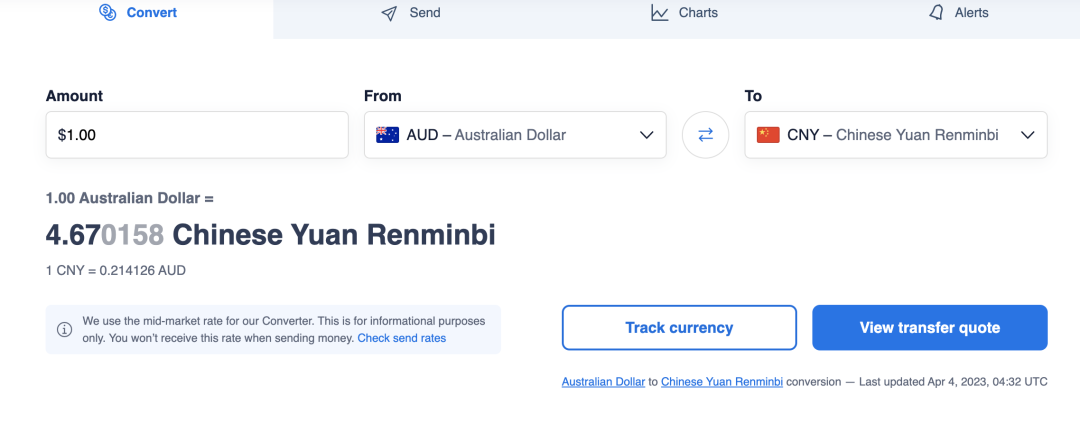Click the Charts line graph icon
The width and height of the screenshot is (1080, 434).
pyautogui.click(x=660, y=13)
